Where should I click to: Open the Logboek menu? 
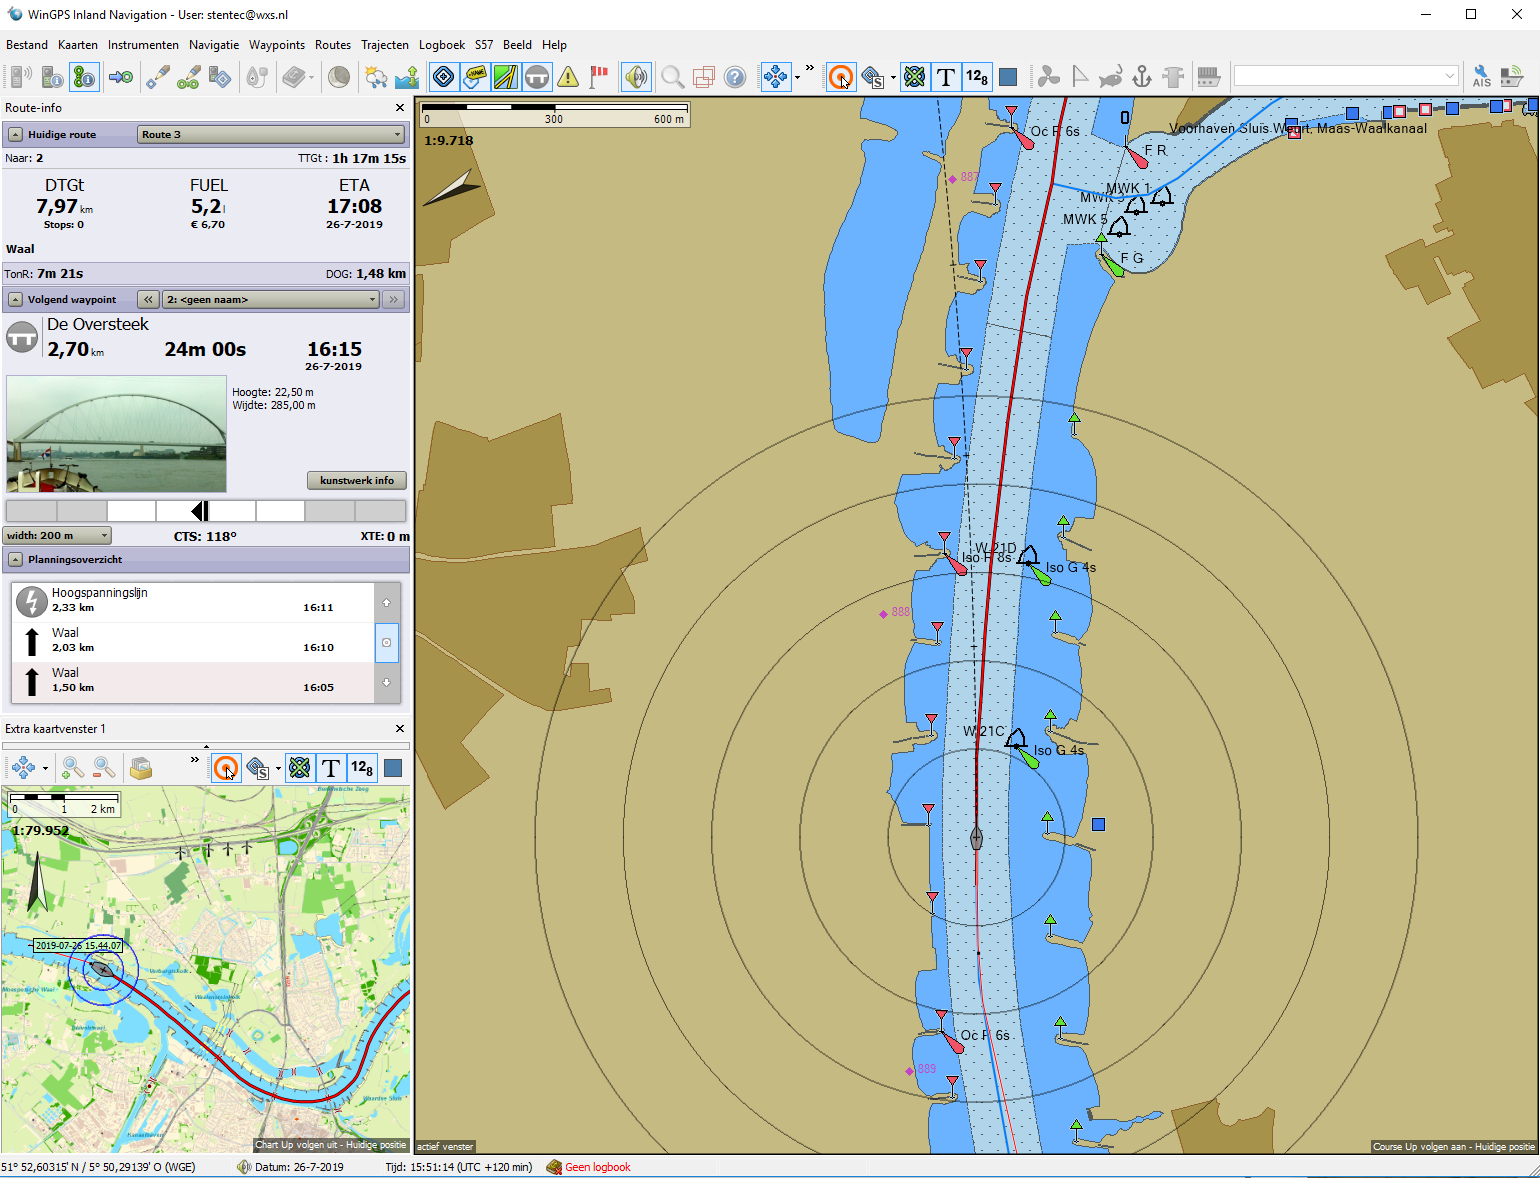click(x=442, y=45)
